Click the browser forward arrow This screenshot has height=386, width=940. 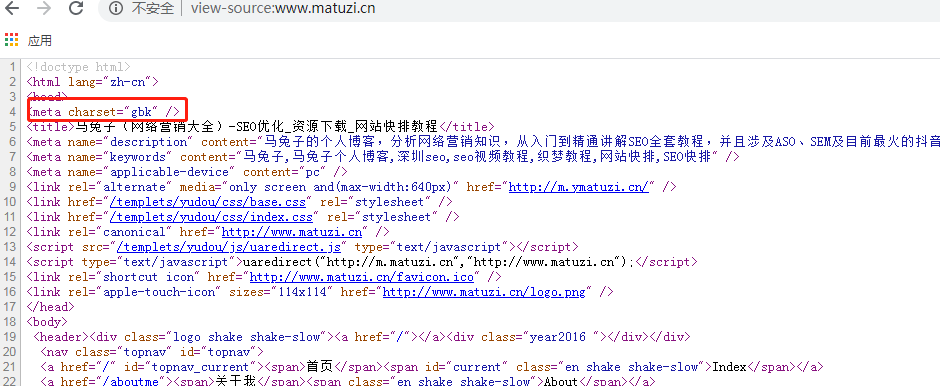coord(43,8)
